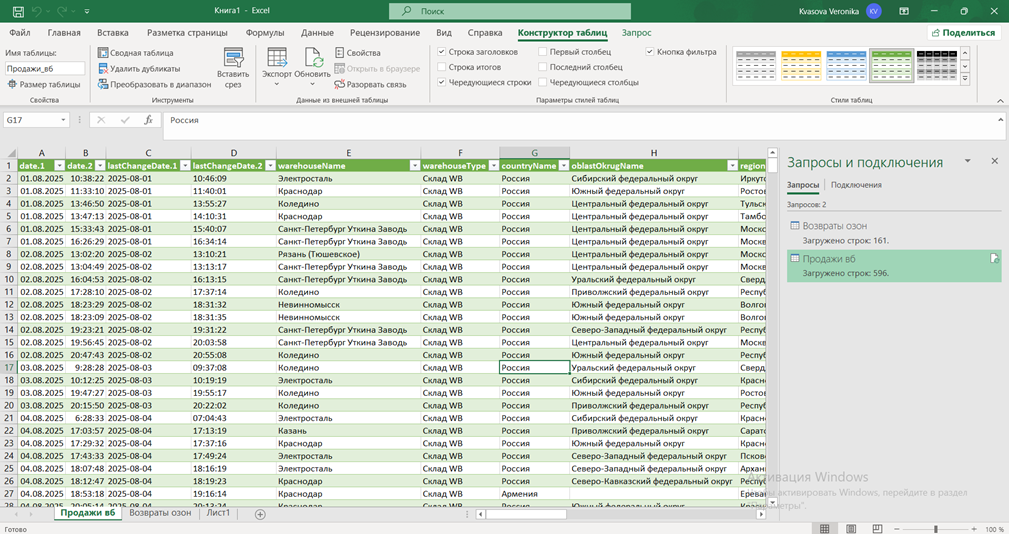Expand the formula bar
The height and width of the screenshot is (534, 1009).
click(x=1000, y=120)
